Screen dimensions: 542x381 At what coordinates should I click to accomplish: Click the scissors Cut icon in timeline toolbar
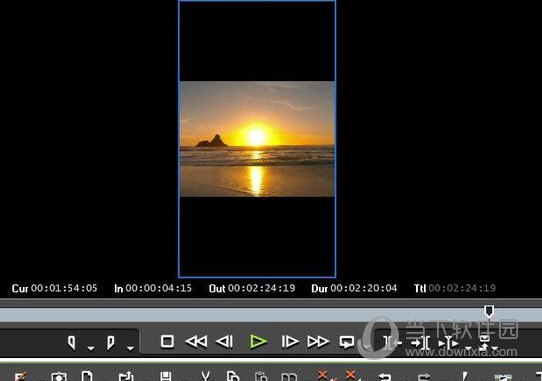coord(205,376)
